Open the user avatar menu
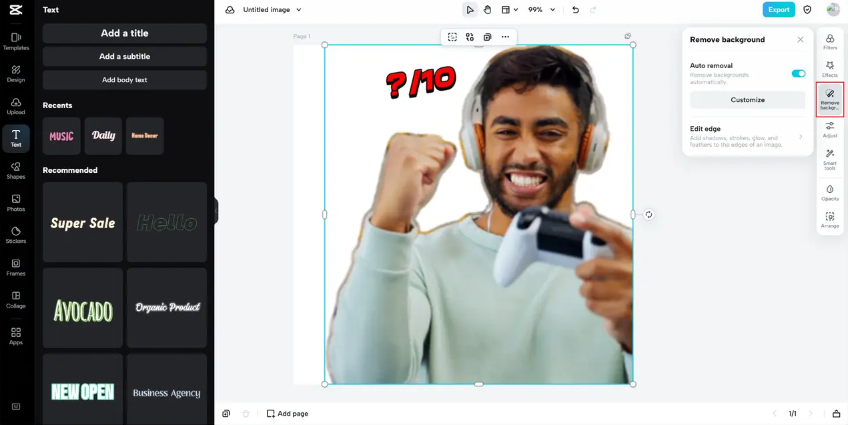 [833, 10]
